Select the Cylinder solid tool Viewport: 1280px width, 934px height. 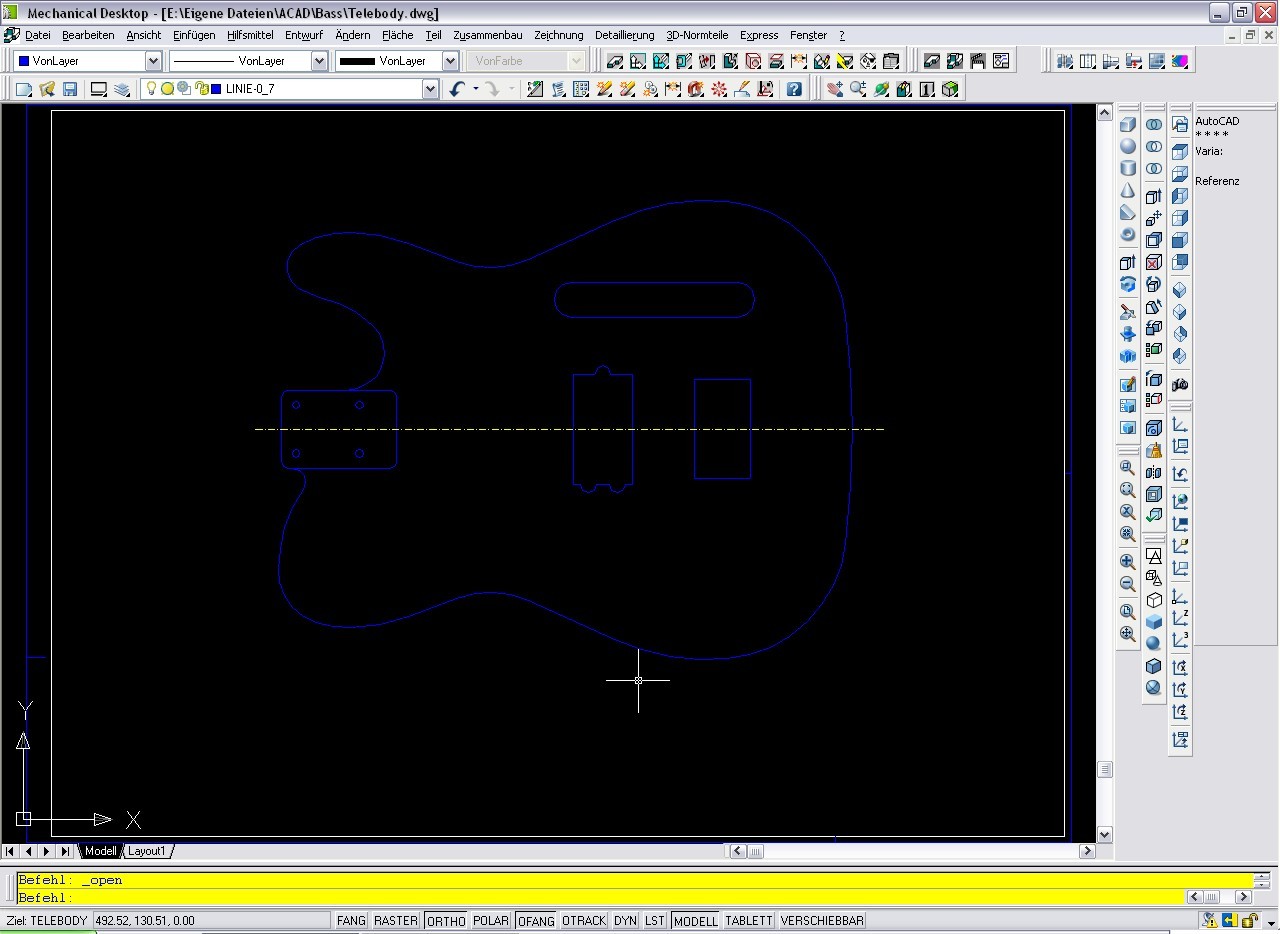pyautogui.click(x=1128, y=169)
